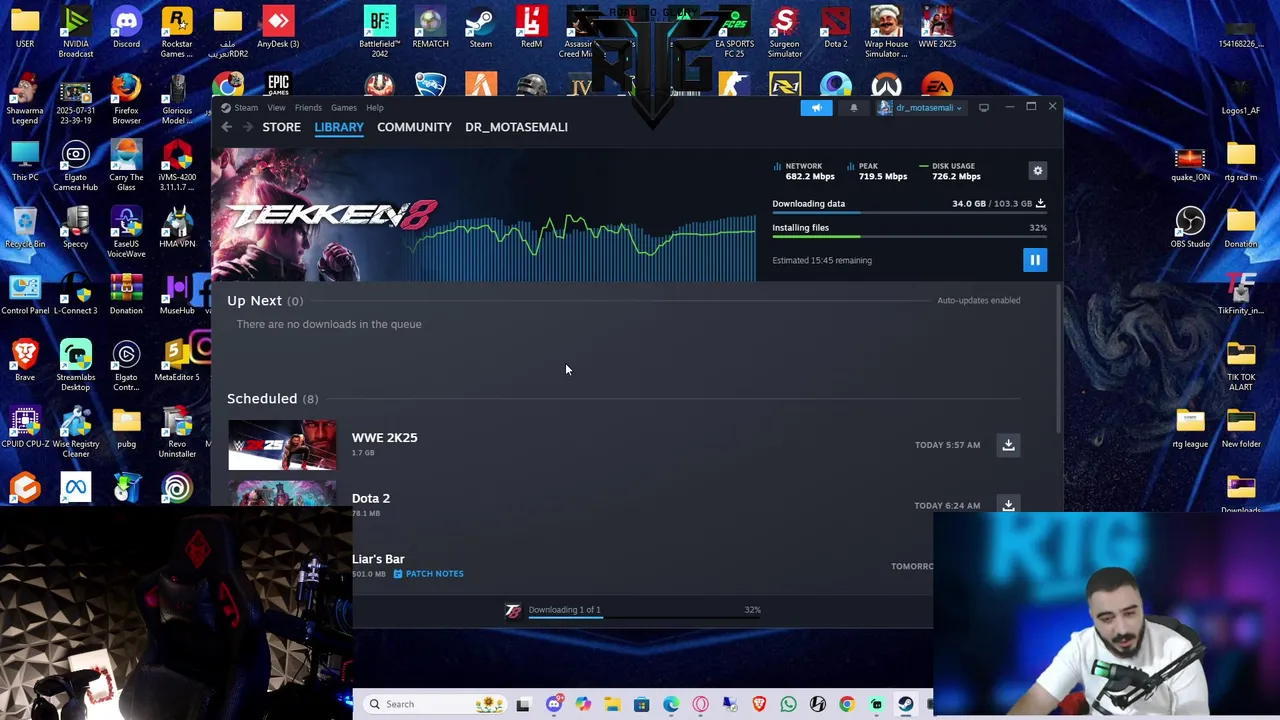Click the taskbar Search box

pyautogui.click(x=435, y=704)
